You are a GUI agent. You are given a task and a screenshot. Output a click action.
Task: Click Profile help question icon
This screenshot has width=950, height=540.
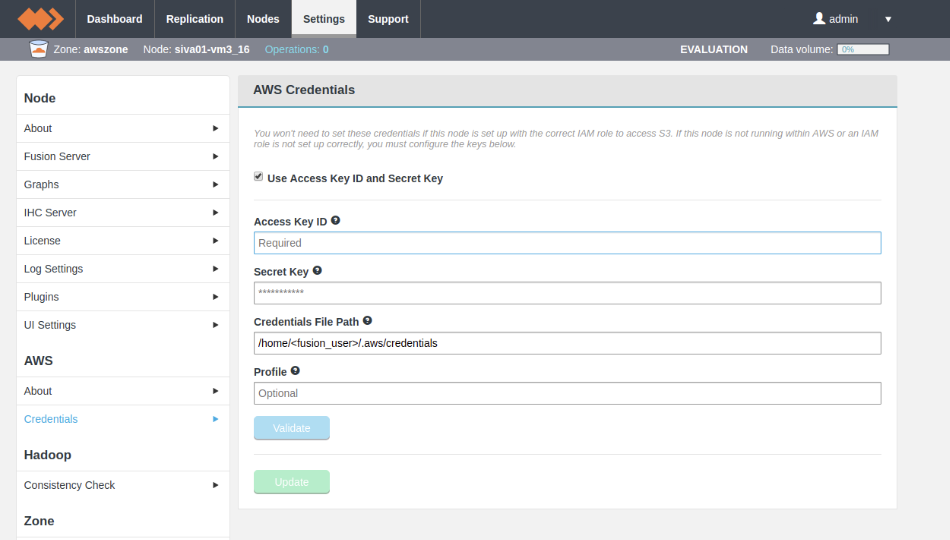tap(295, 371)
